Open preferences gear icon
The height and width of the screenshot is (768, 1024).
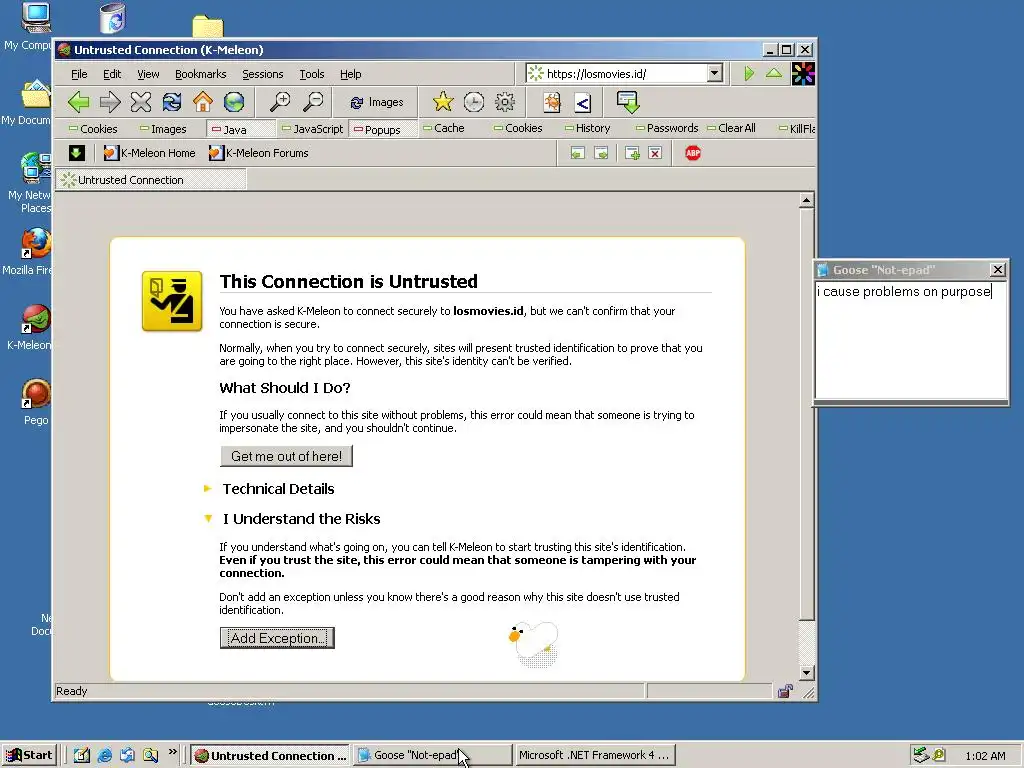tap(505, 102)
